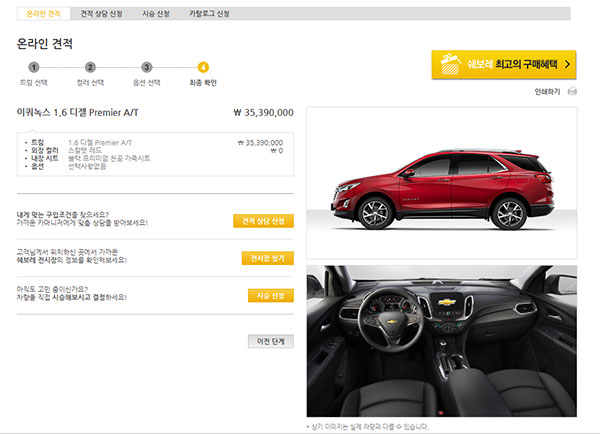Click the ₩ 0 color price
Viewport: 600px width, 434px height.
(x=277, y=151)
